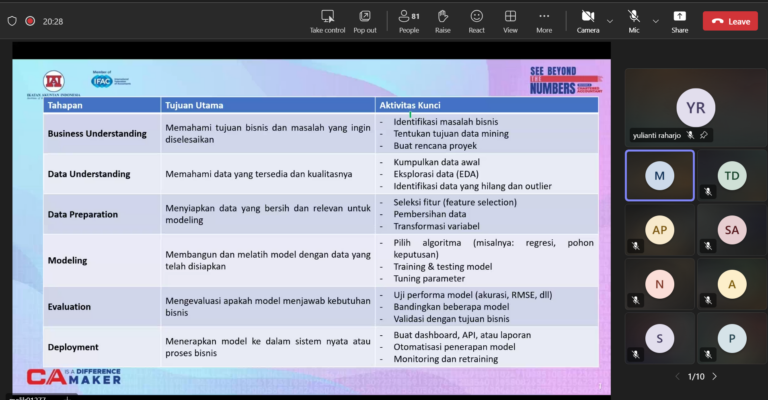Open the View layout options
768x400 pixels.
[x=510, y=20]
